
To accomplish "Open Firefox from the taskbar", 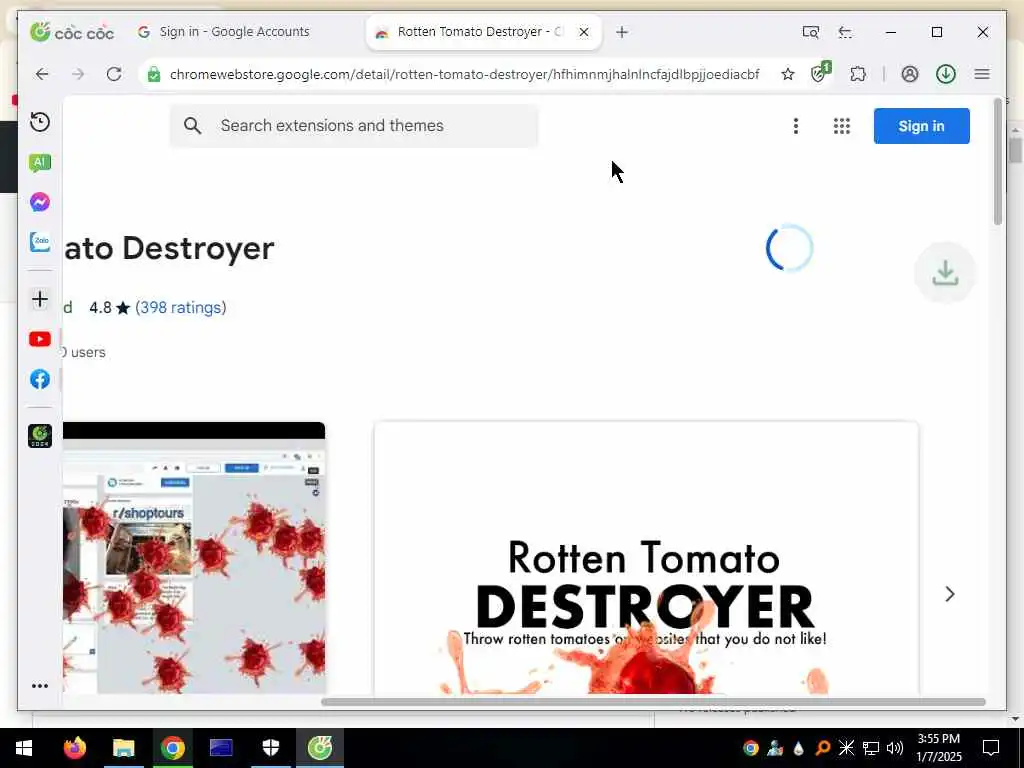I will tap(74, 748).
